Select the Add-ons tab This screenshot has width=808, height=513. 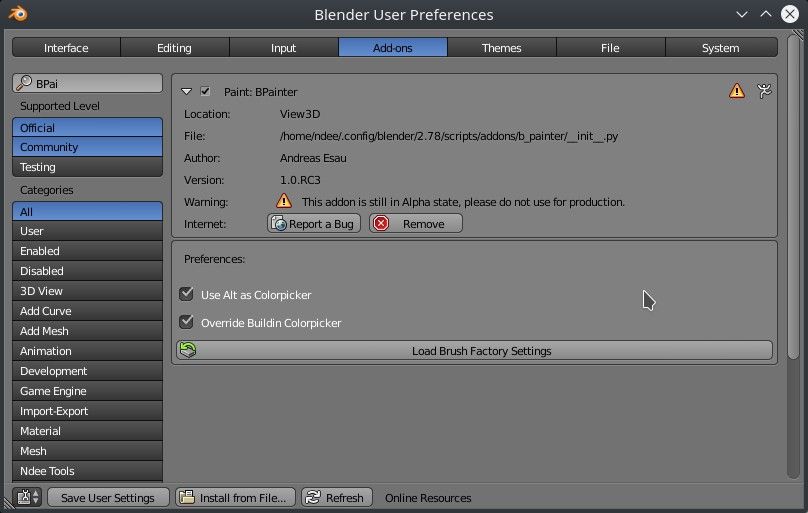pyautogui.click(x=393, y=48)
